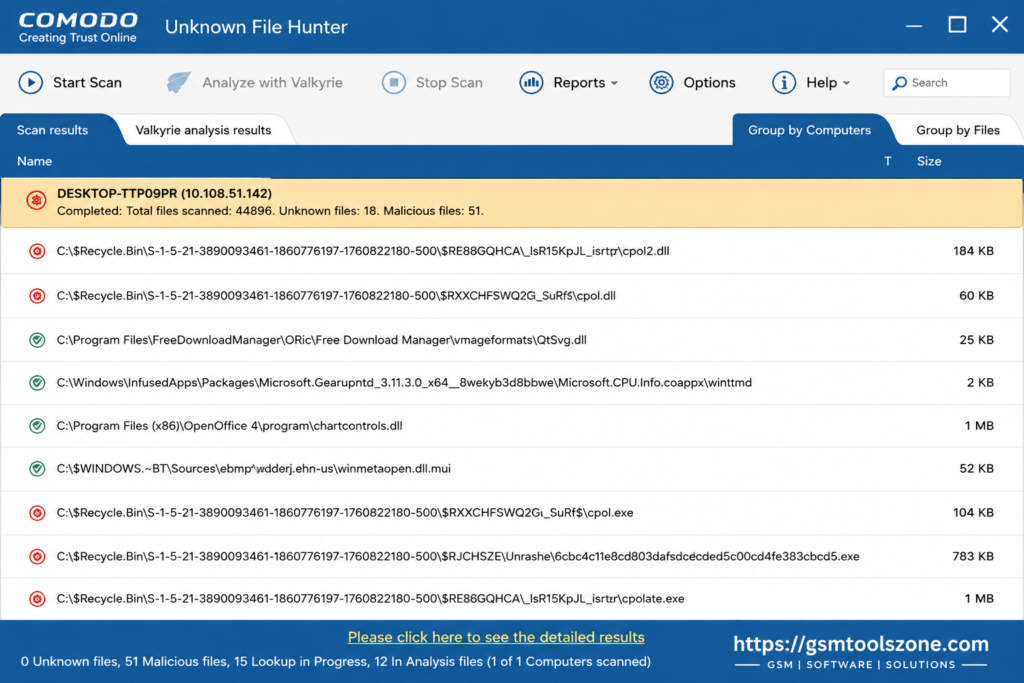The image size is (1024, 683).
Task: Click the 783 KB size value
Action: coord(973,556)
